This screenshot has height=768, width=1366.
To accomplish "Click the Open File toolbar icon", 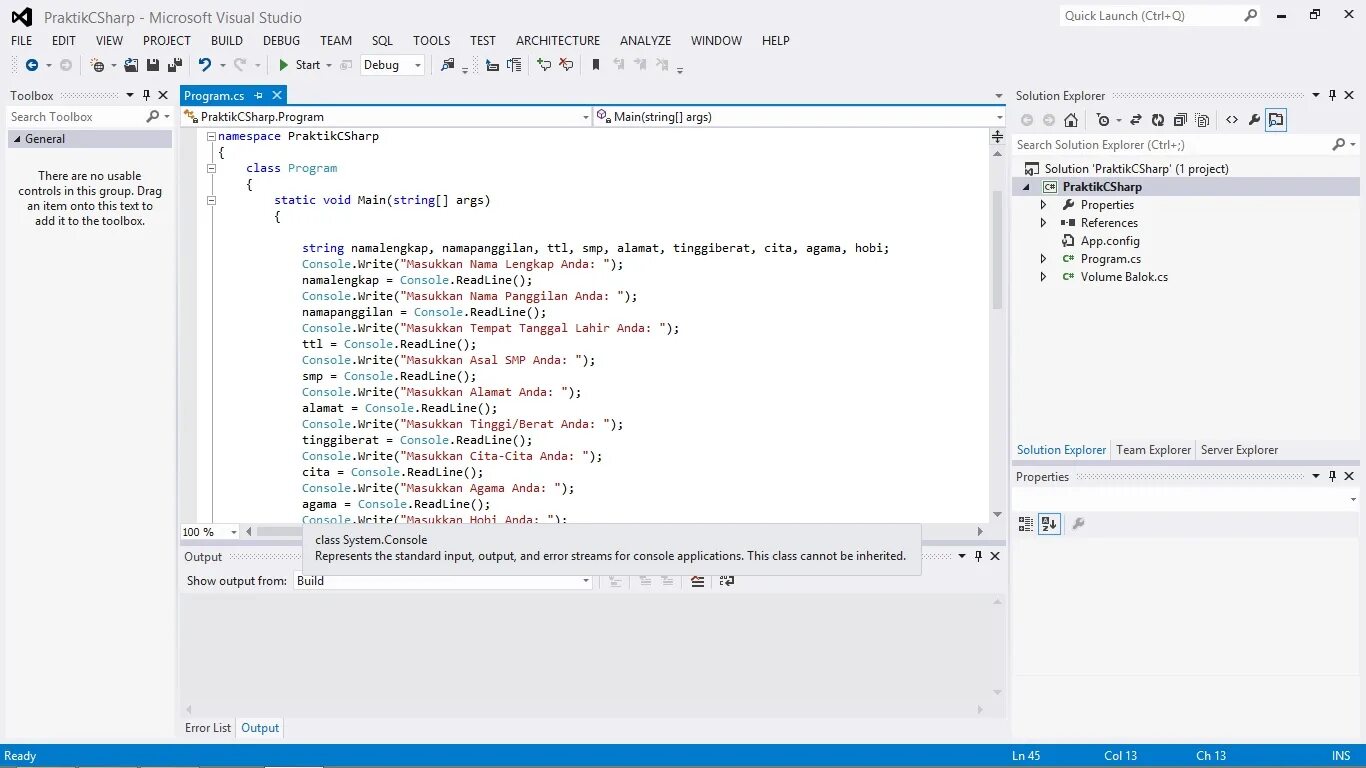I will click(131, 65).
